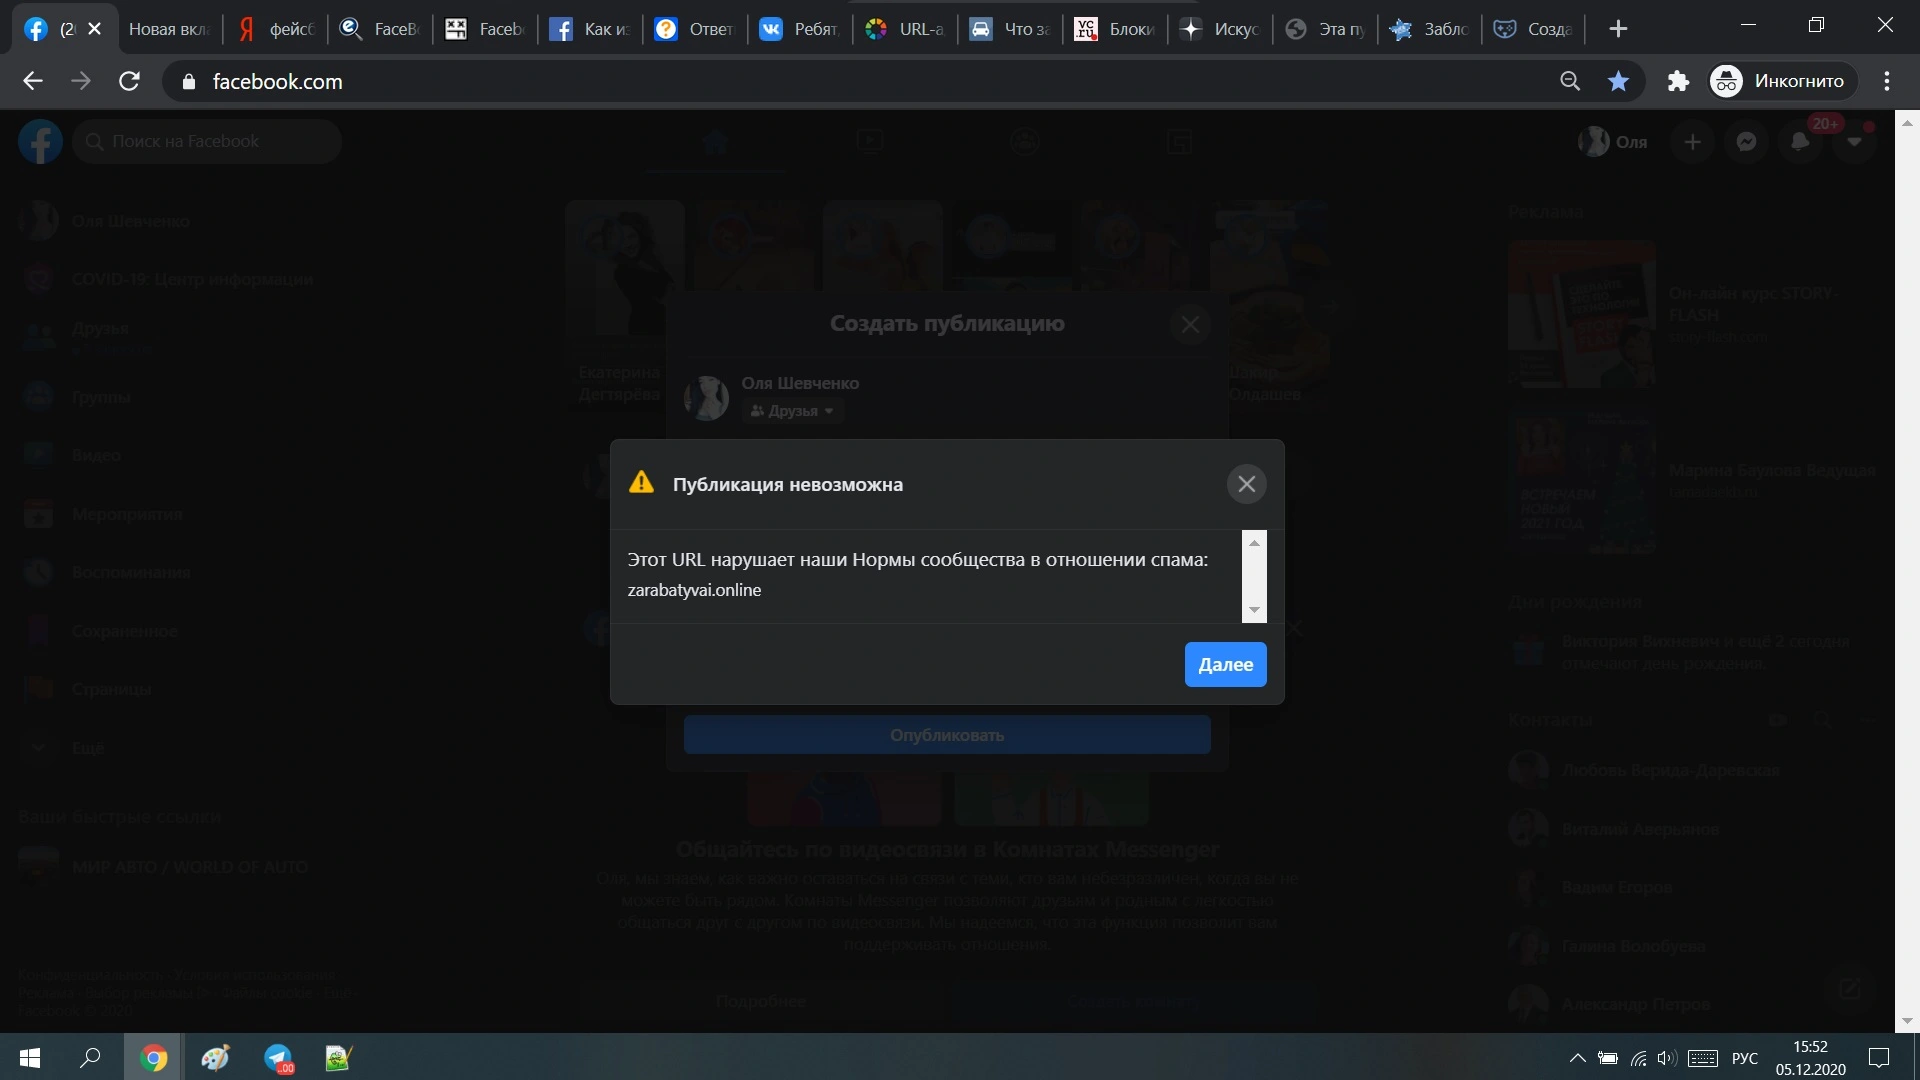Open COVID-19 Центр информации link
This screenshot has height=1080, width=1920.
point(168,279)
